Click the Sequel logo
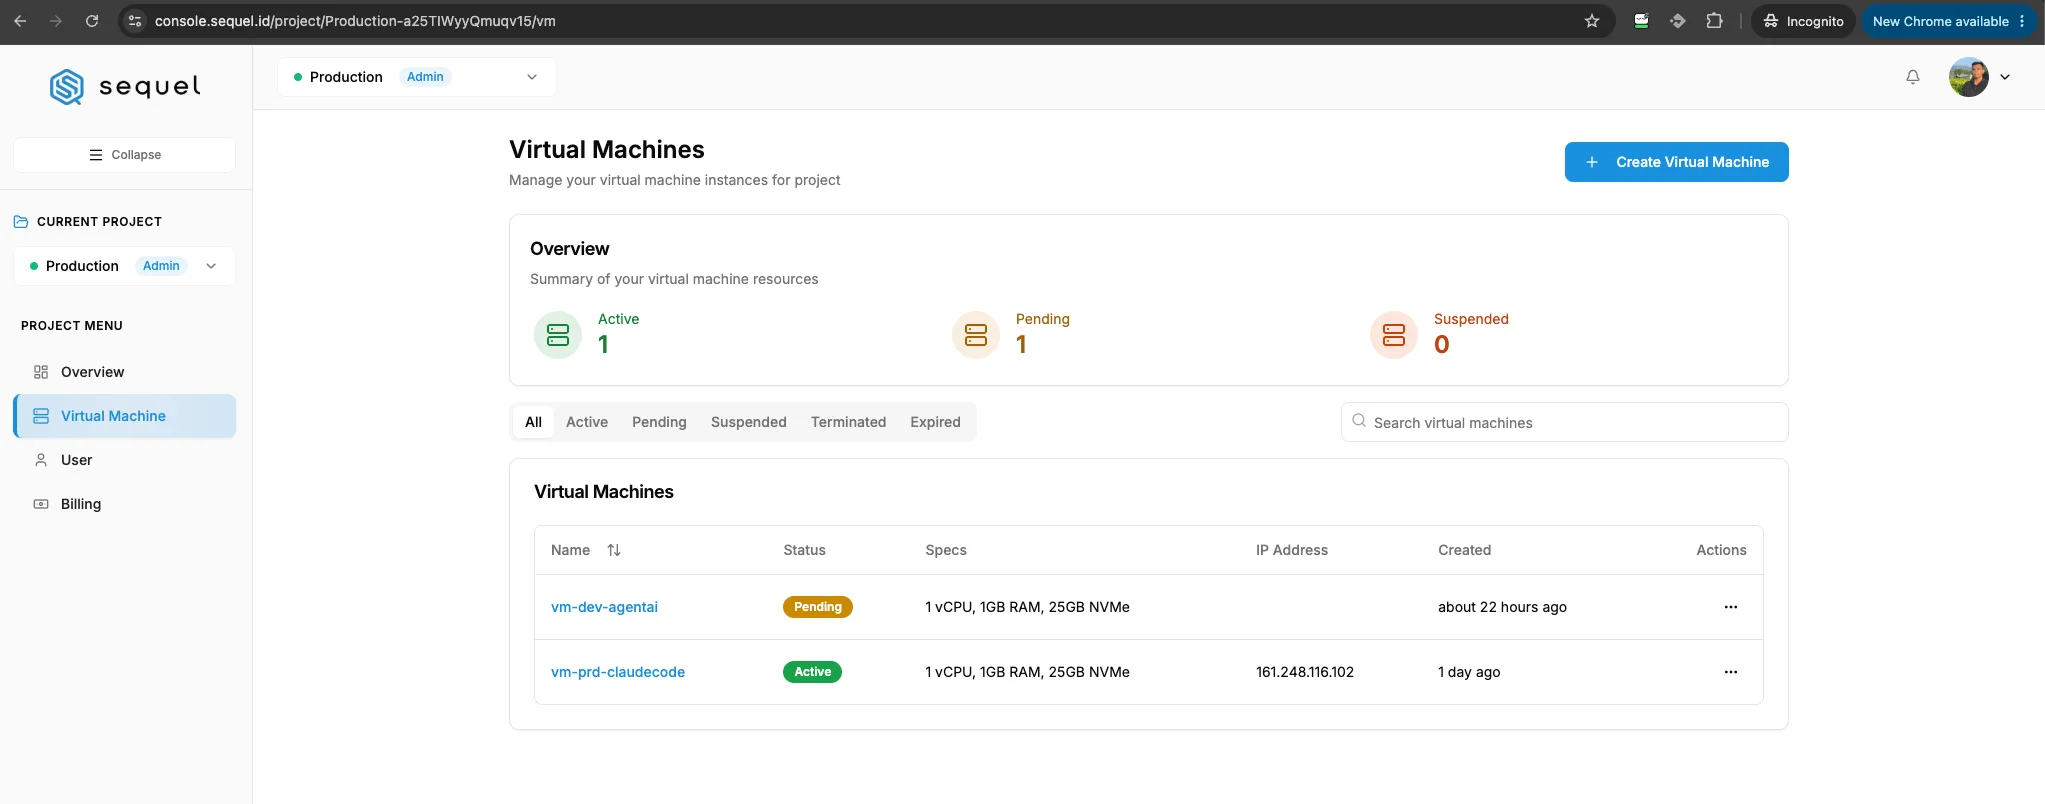 pyautogui.click(x=125, y=87)
